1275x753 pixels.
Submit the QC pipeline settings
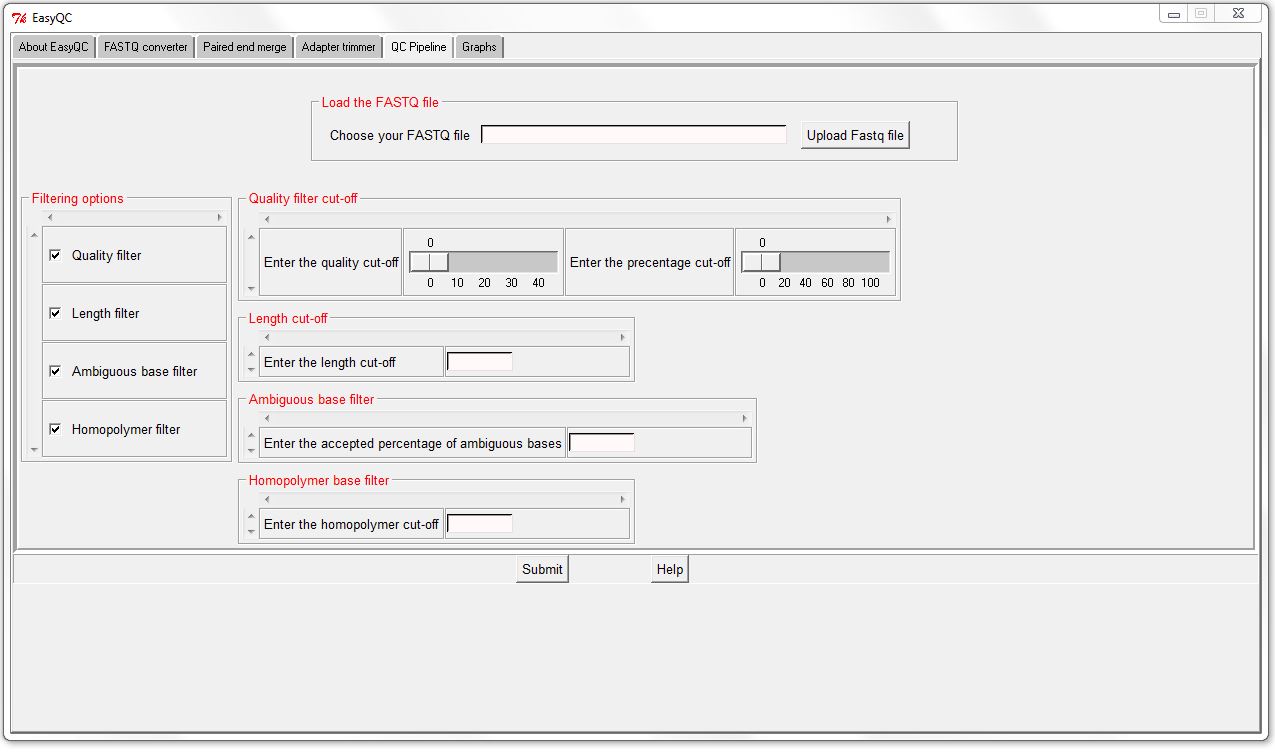(x=542, y=569)
